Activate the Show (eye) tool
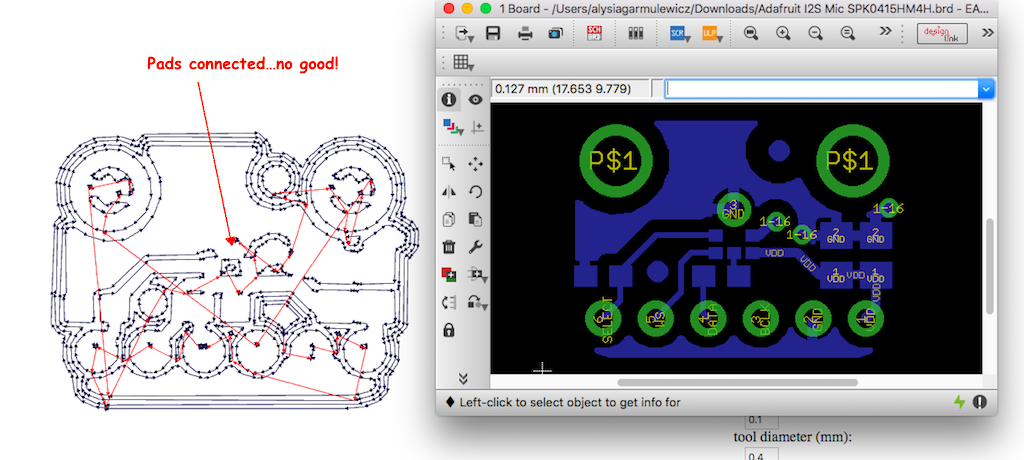Viewport: 1024px width, 460px height. [475, 99]
